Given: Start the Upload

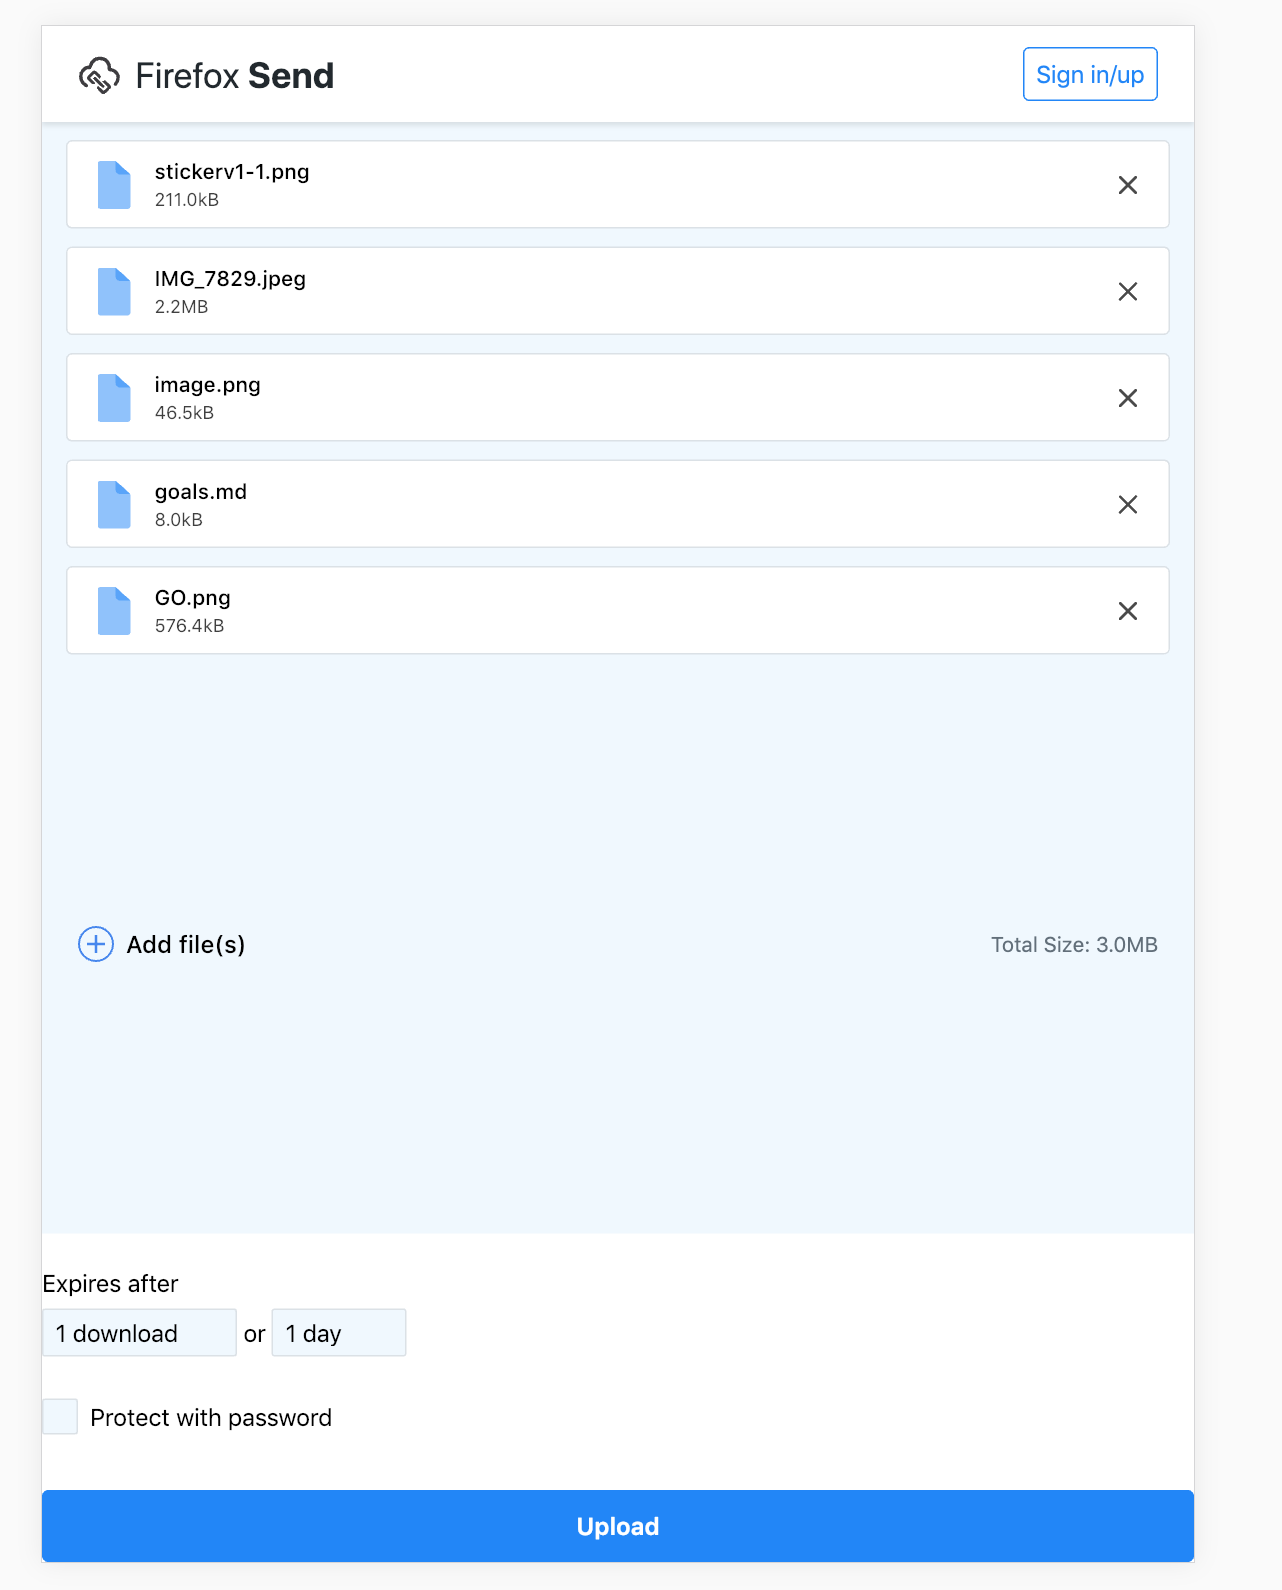Looking at the screenshot, I should click(x=618, y=1526).
